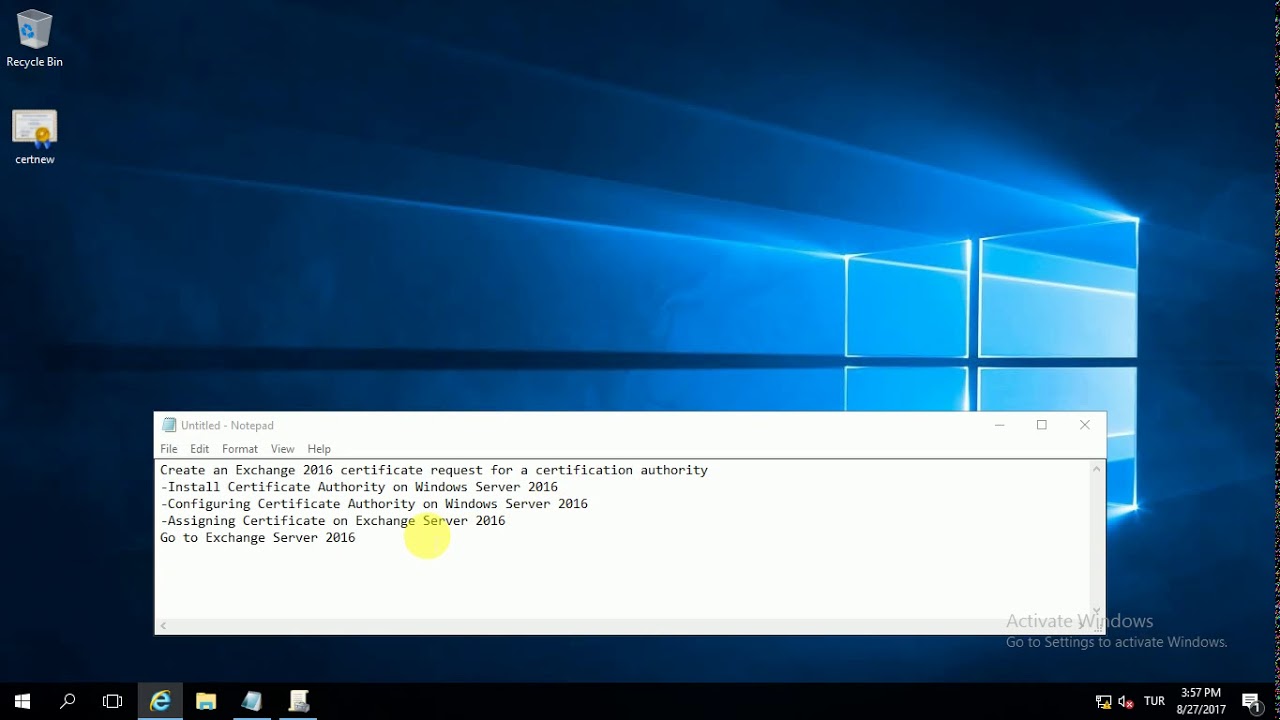Click the line '-Assigning Certificate on Exchange Server 2016'
1280x720 pixels.
333,521
